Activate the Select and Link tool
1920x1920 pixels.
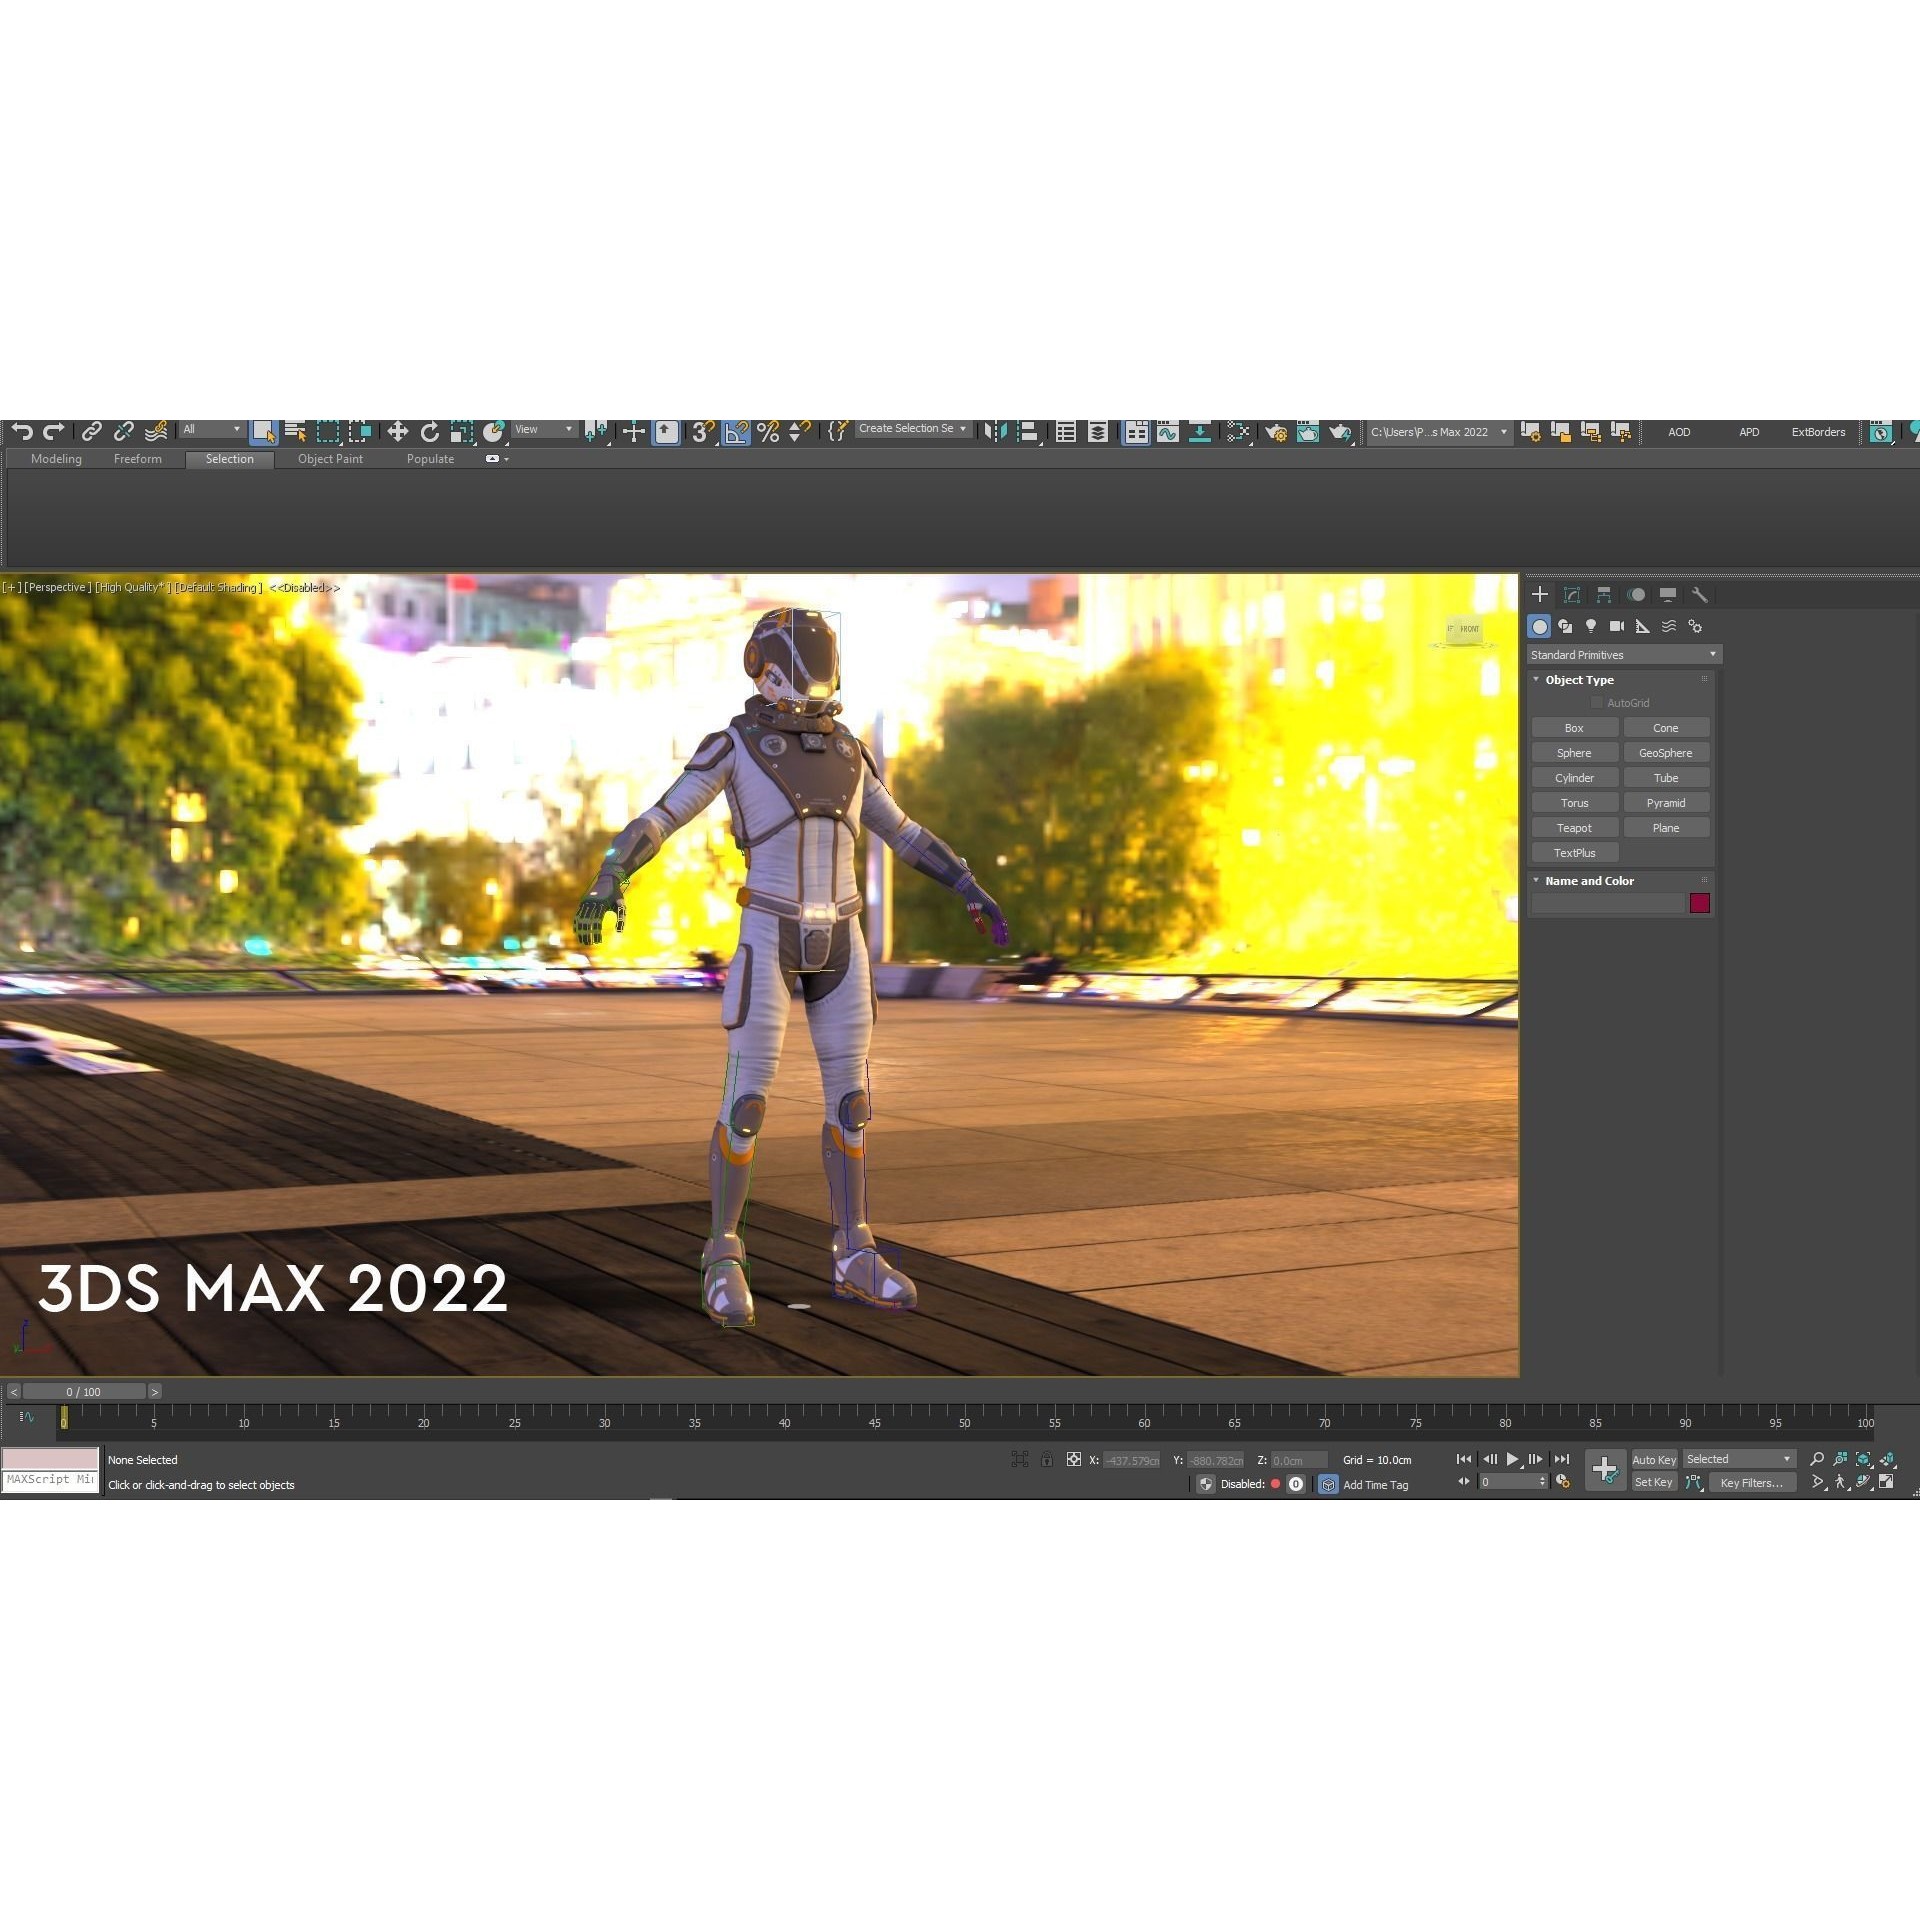point(91,431)
